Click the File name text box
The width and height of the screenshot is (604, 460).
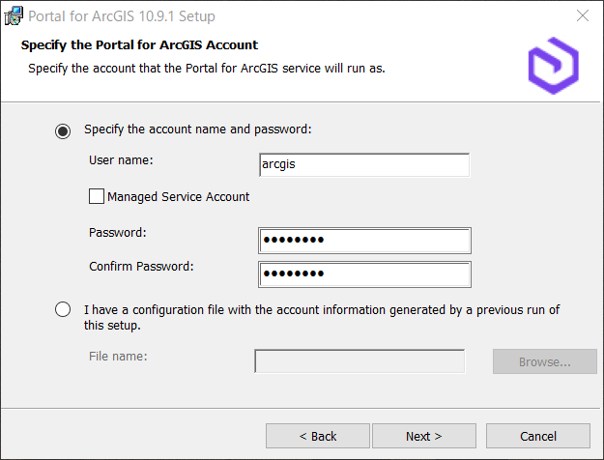point(359,361)
